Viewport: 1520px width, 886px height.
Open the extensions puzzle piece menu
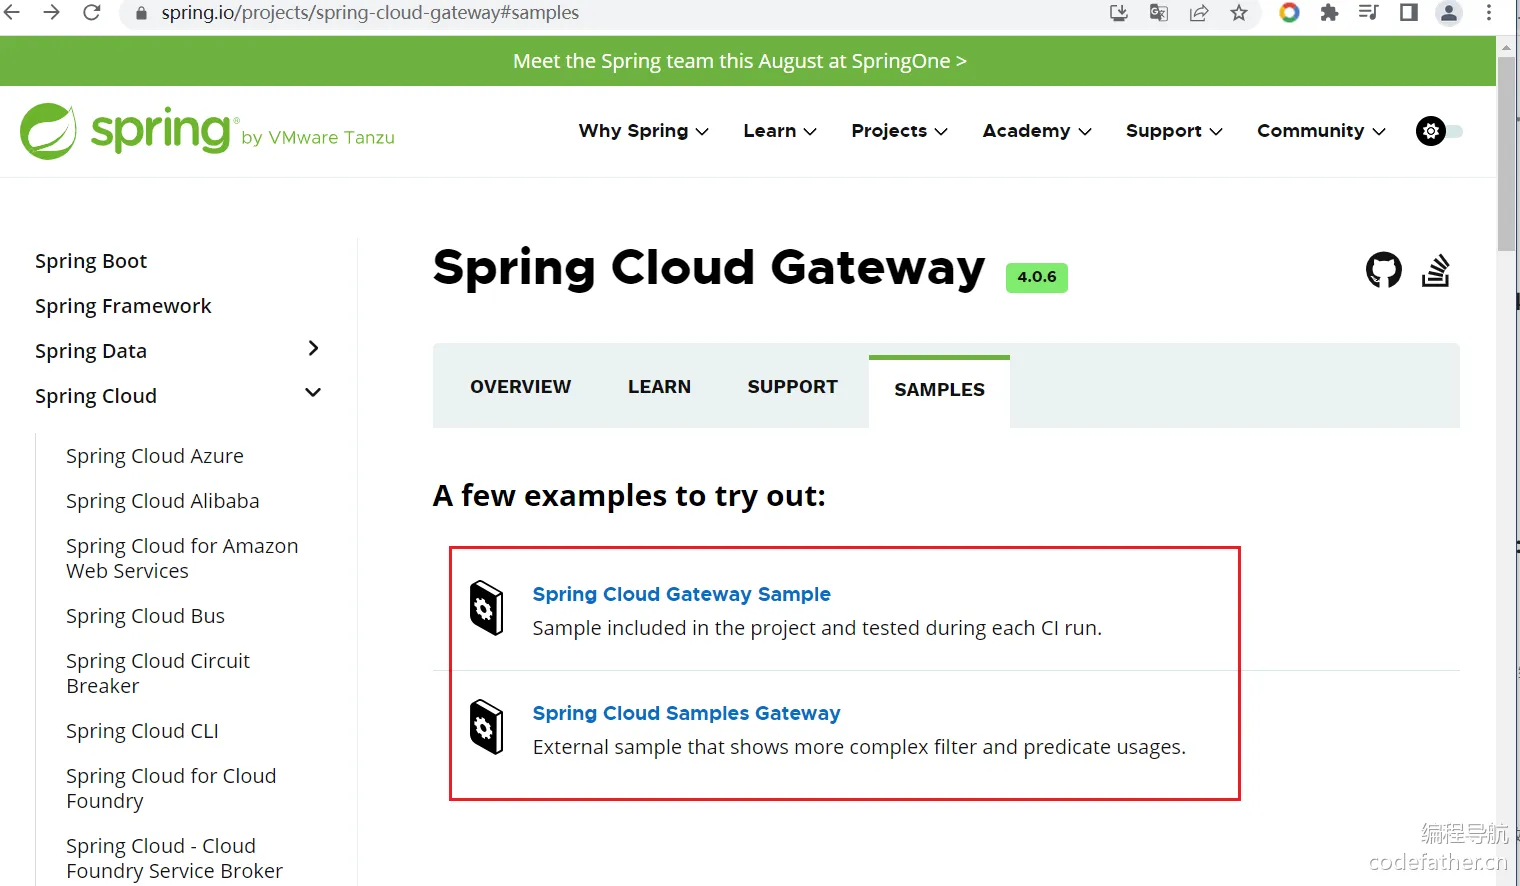[x=1329, y=13]
